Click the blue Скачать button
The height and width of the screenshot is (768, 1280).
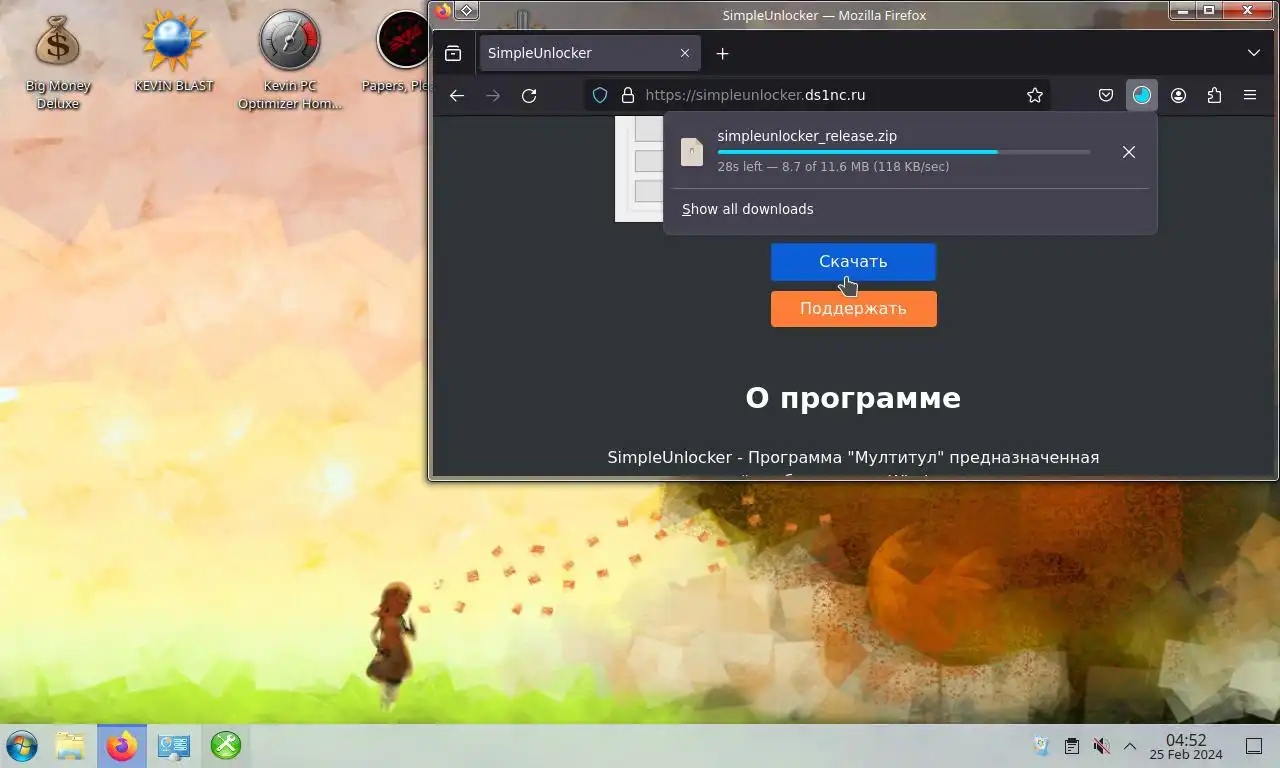[853, 262]
